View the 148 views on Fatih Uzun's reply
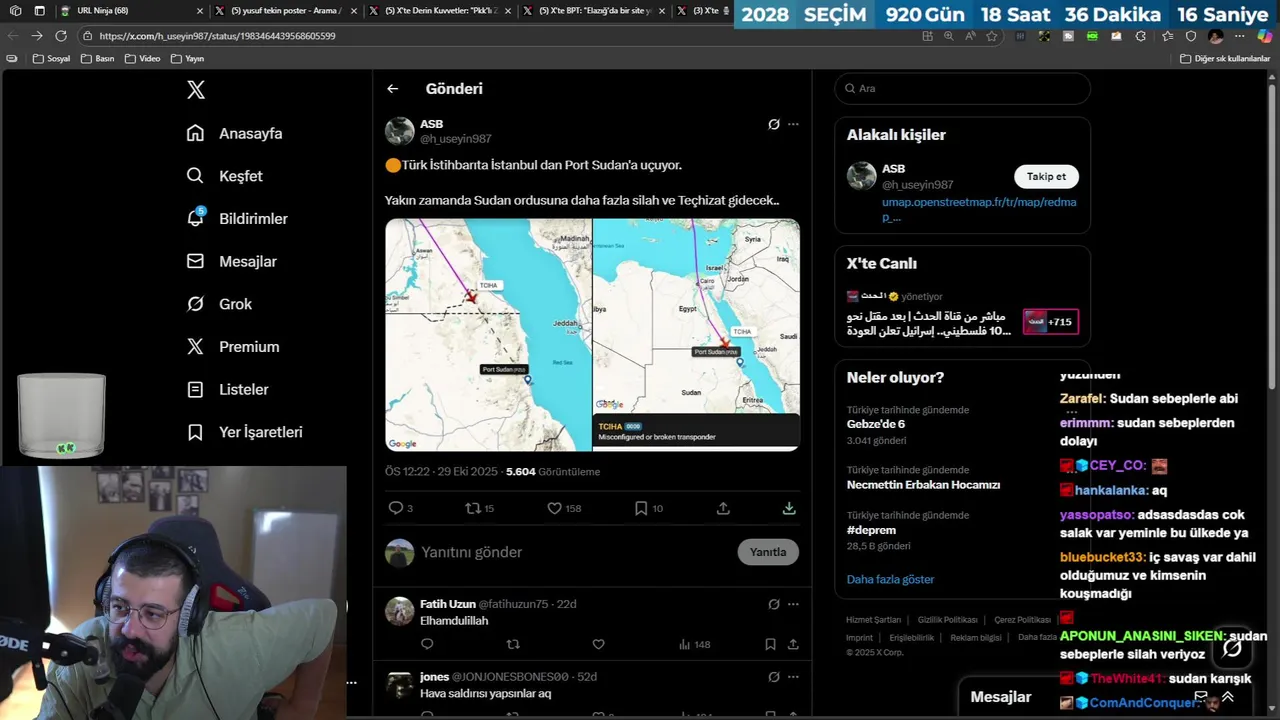 pyautogui.click(x=694, y=644)
